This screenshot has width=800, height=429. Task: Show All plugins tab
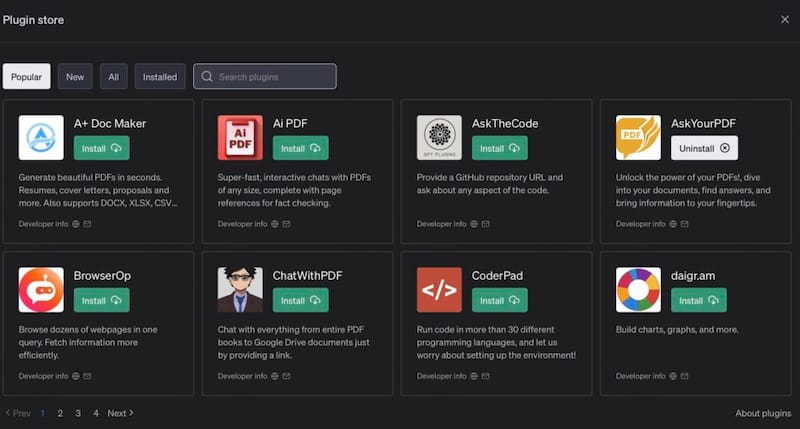(114, 77)
